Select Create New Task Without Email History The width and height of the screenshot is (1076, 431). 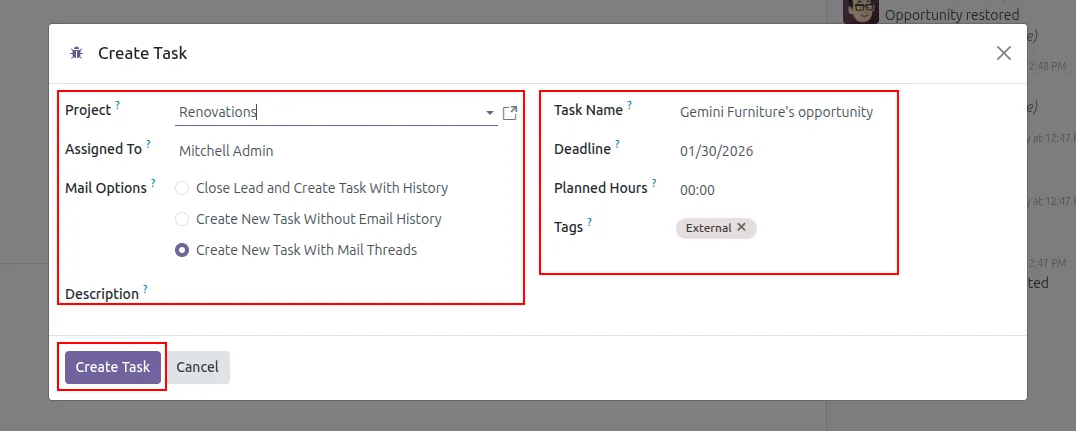[182, 219]
